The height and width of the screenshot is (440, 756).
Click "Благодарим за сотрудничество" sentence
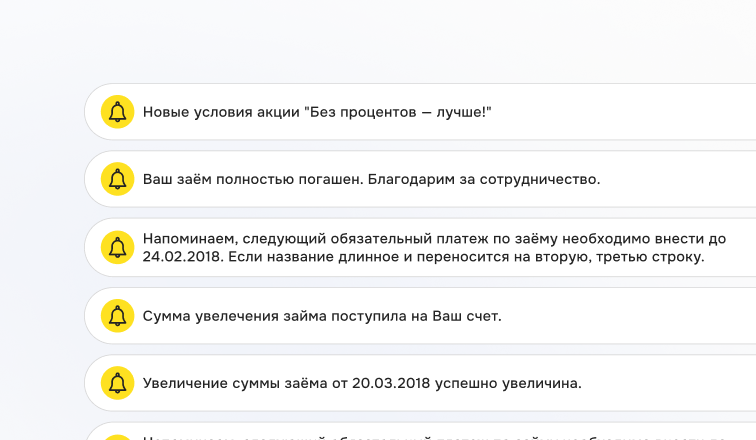(484, 180)
